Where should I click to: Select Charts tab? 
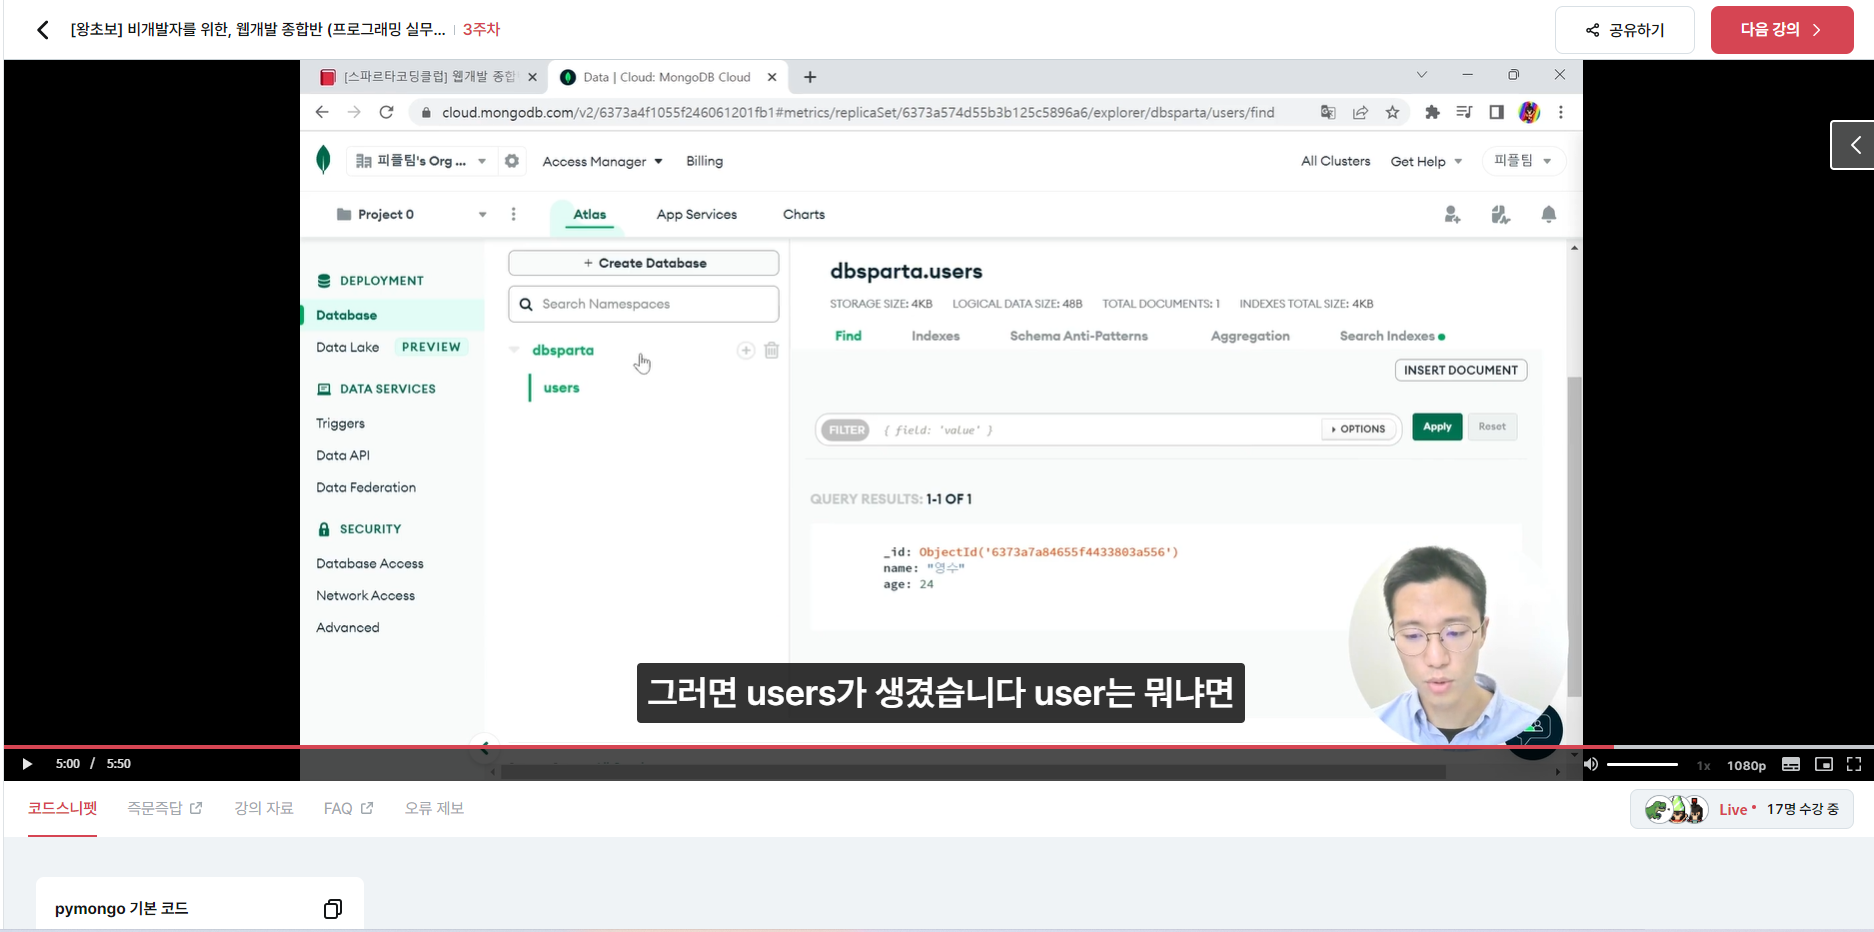(803, 214)
